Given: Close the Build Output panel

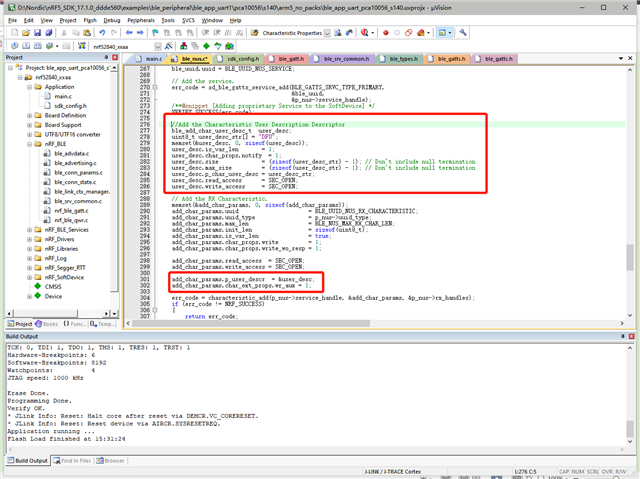Looking at the screenshot, I should coord(632,336).
